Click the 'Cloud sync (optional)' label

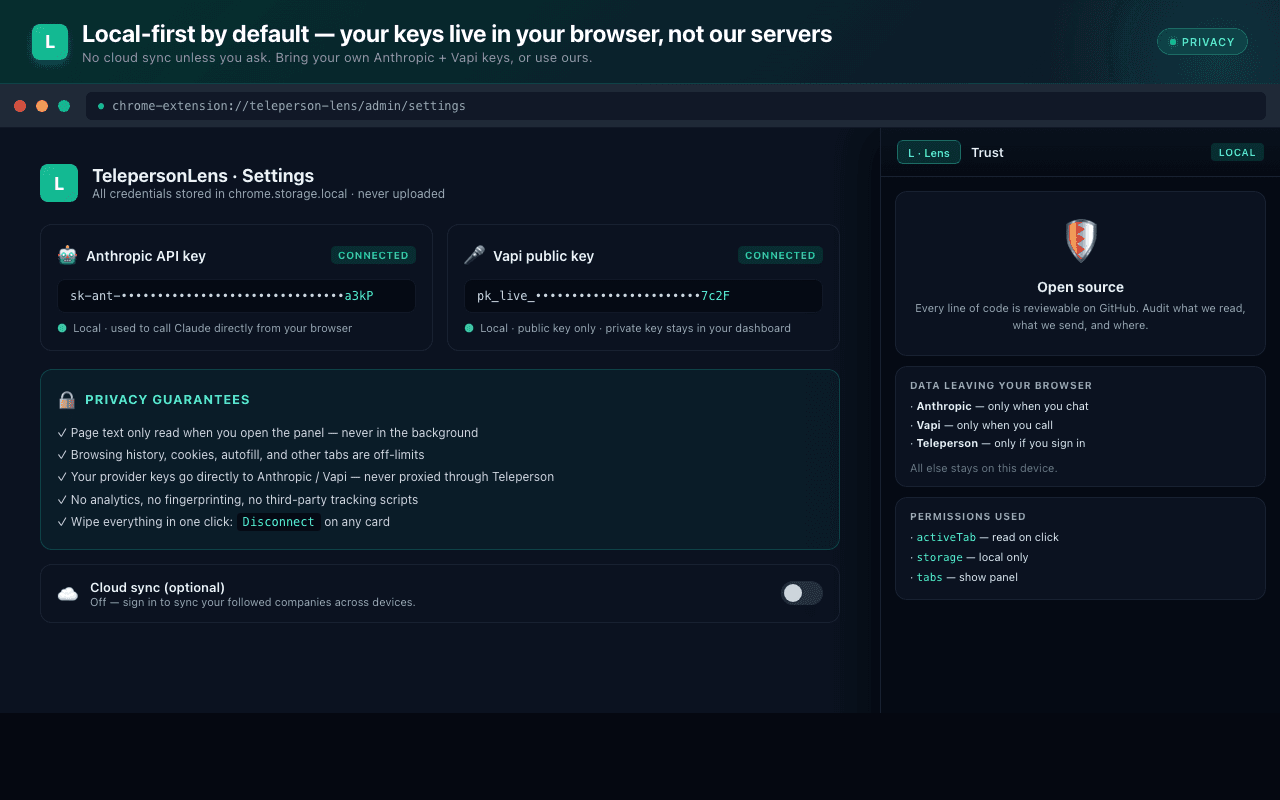coord(157,587)
